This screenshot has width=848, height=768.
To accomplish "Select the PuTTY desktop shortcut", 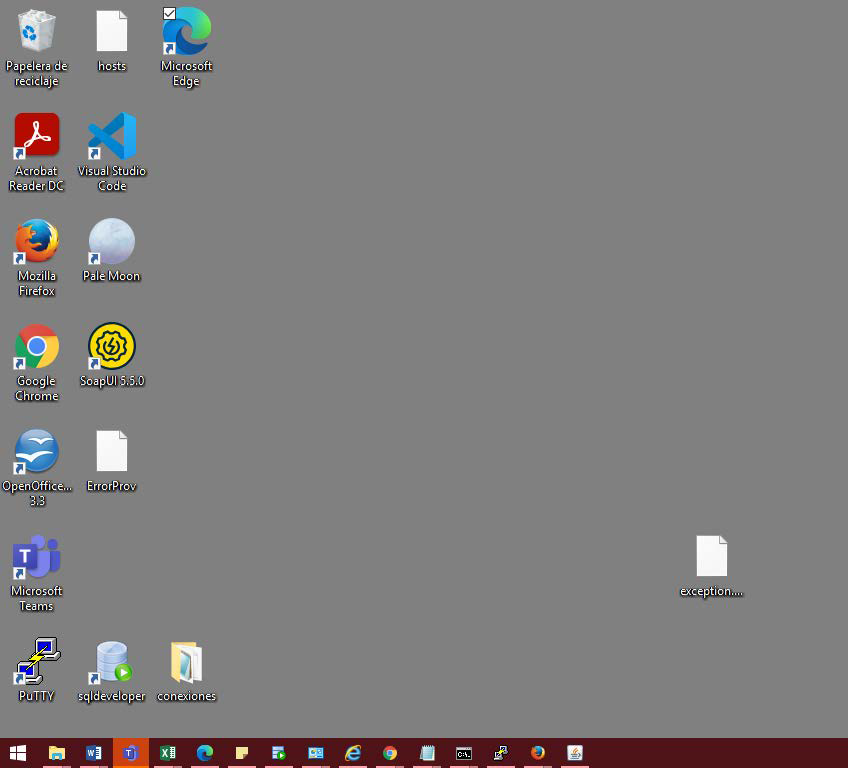I will (36, 661).
